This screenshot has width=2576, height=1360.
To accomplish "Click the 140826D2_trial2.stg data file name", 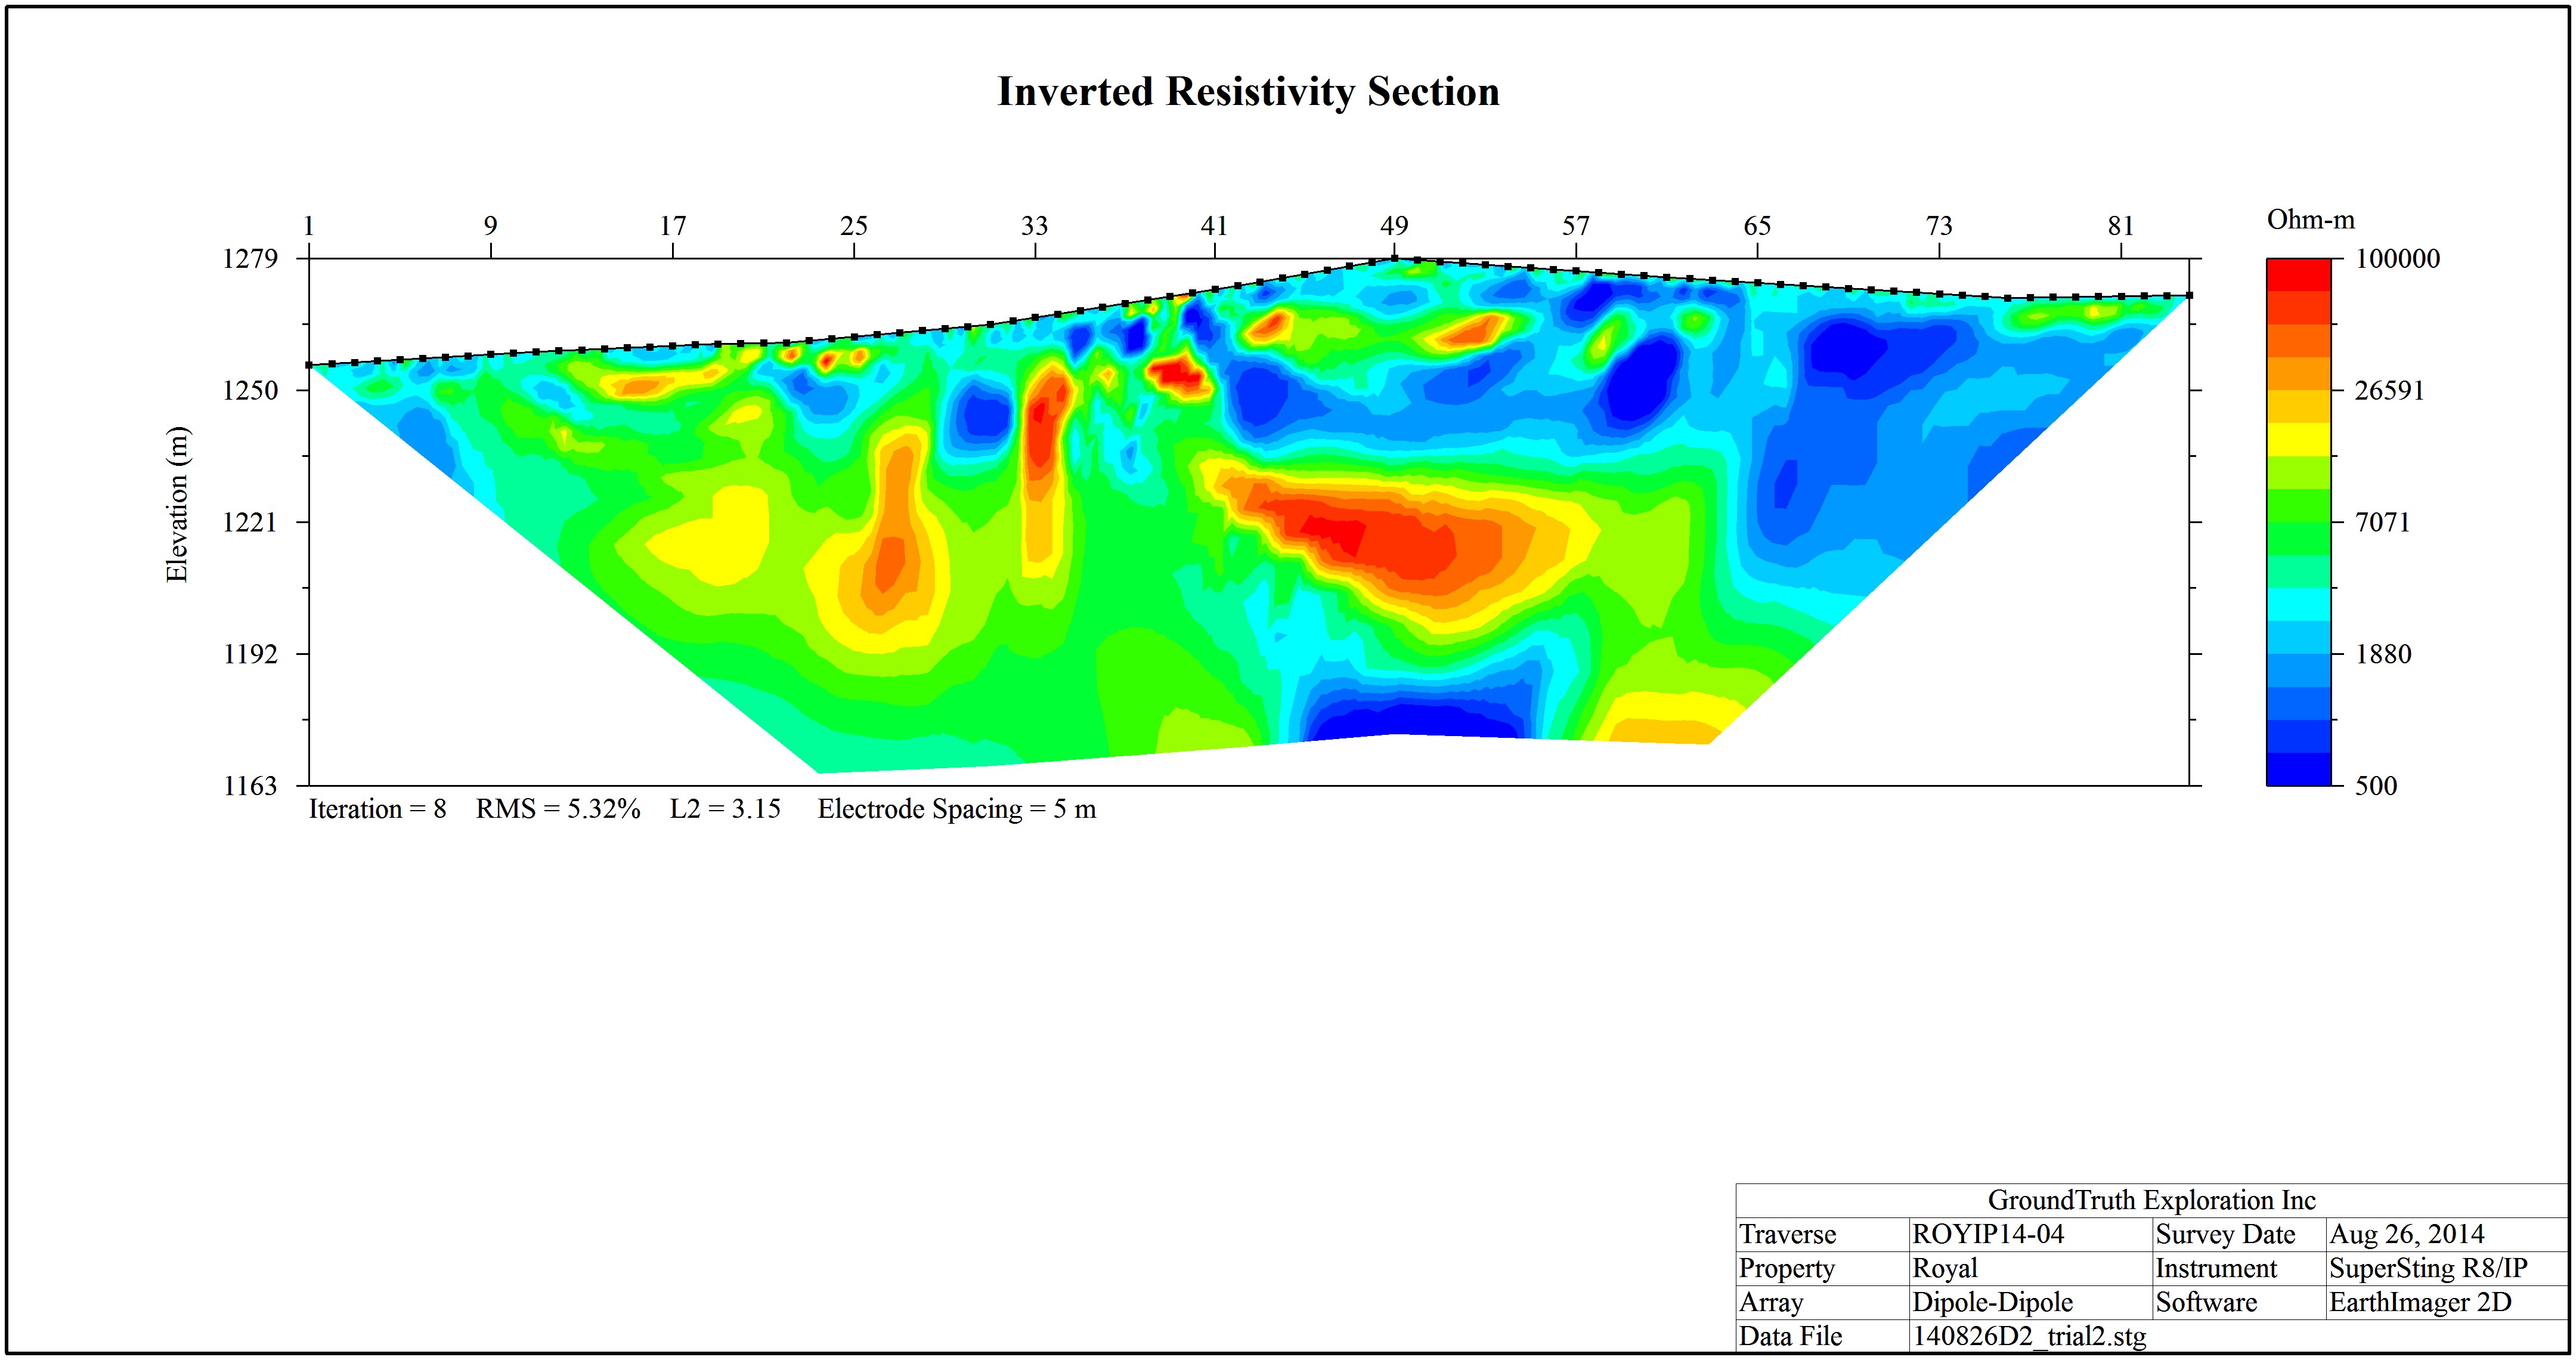I will (x=2029, y=1337).
